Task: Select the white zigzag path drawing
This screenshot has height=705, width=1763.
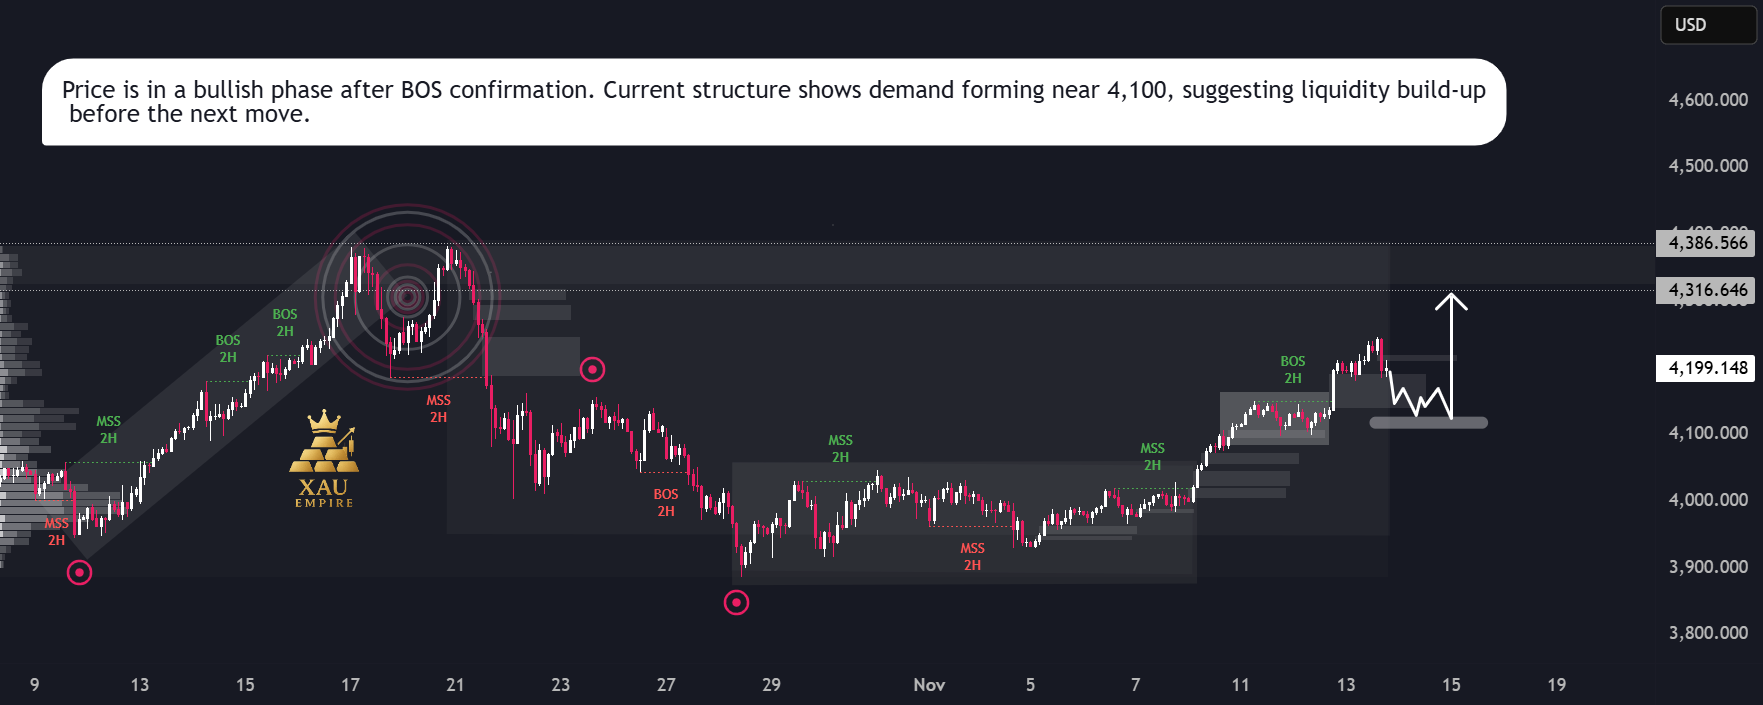Action: (1417, 395)
